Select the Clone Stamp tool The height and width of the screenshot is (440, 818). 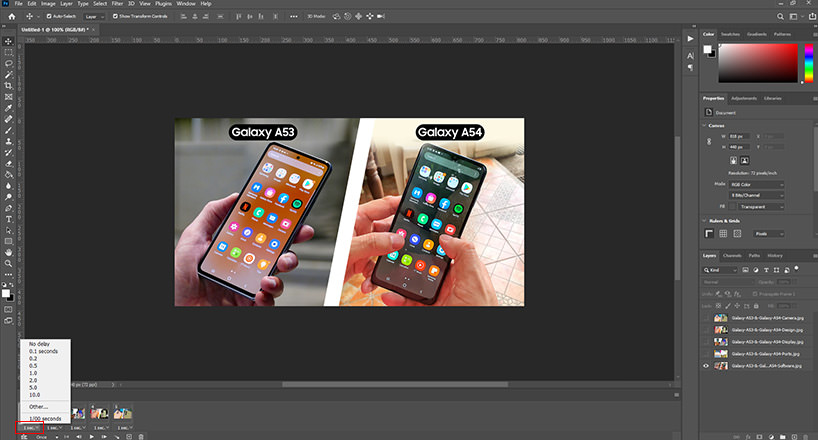point(8,141)
